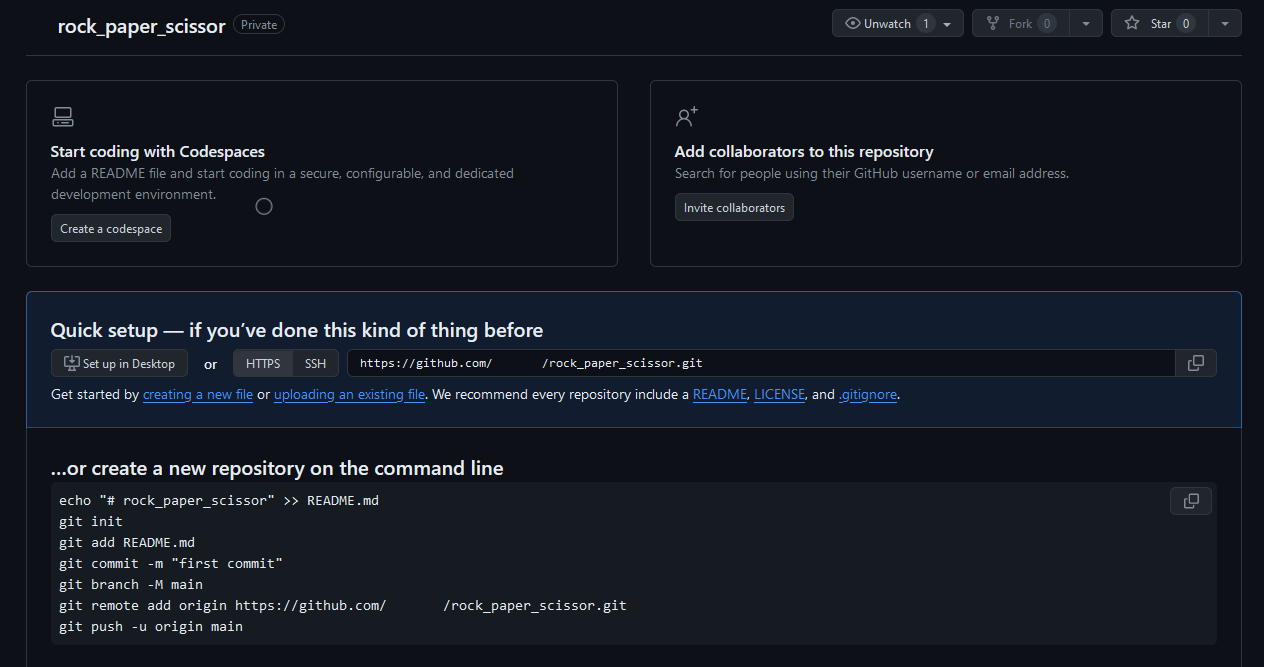The width and height of the screenshot is (1264, 667).
Task: Click the Star count badge
Action: (1186, 23)
